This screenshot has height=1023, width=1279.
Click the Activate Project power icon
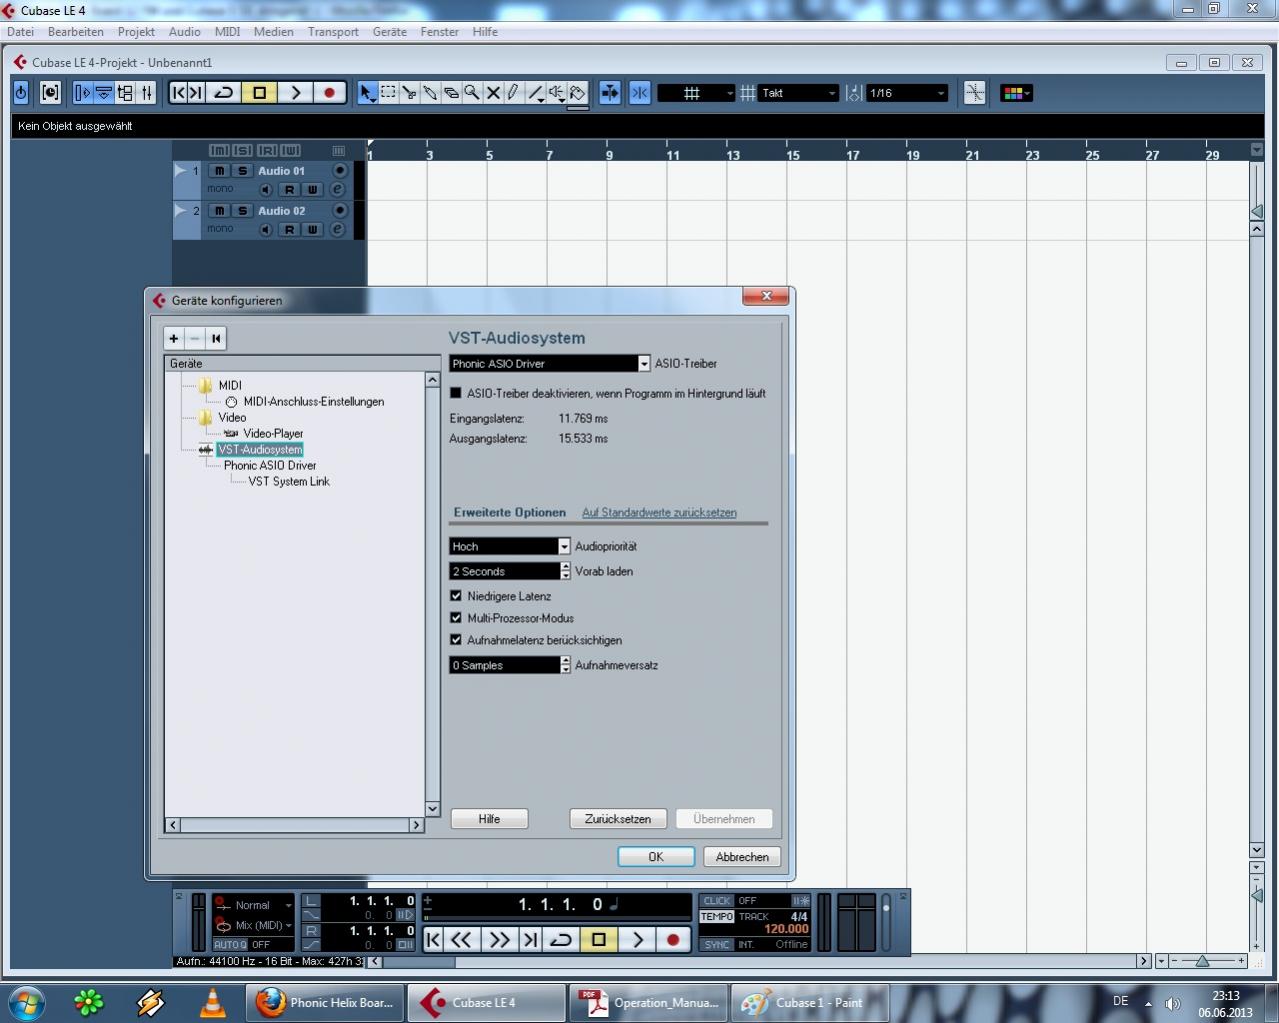pyautogui.click(x=21, y=93)
